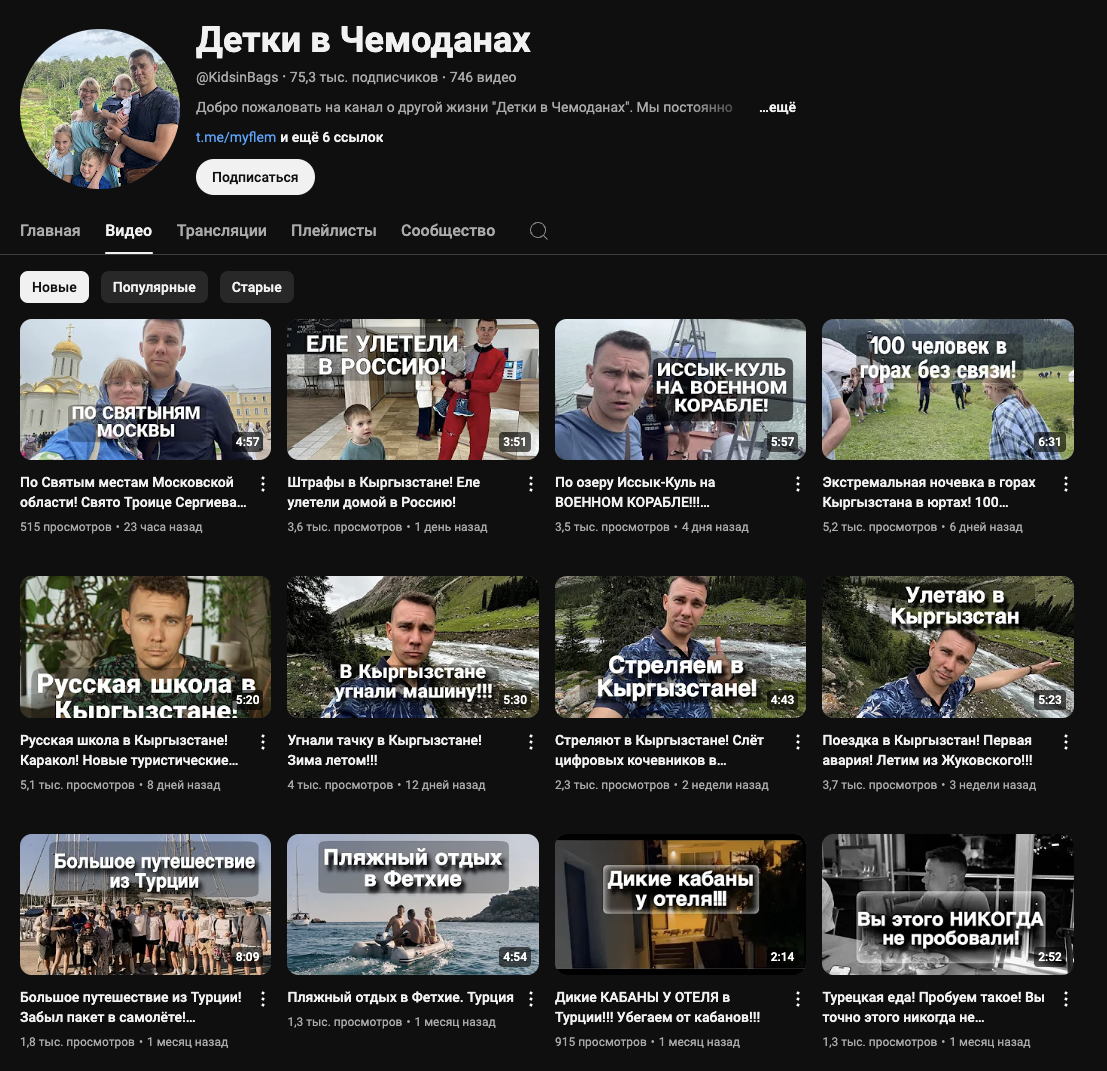
Task: Open options menu for 'По озеру Иссык-Куль' video
Action: (x=798, y=484)
